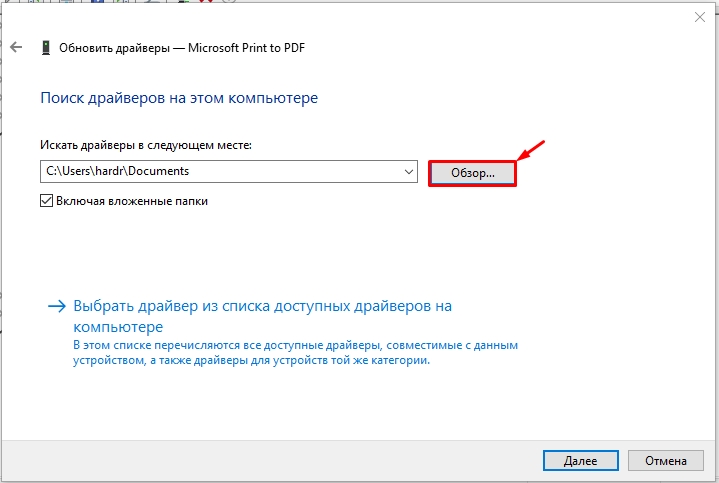719x483 pixels.
Task: Go back using the left arrow icon
Action: click(16, 47)
